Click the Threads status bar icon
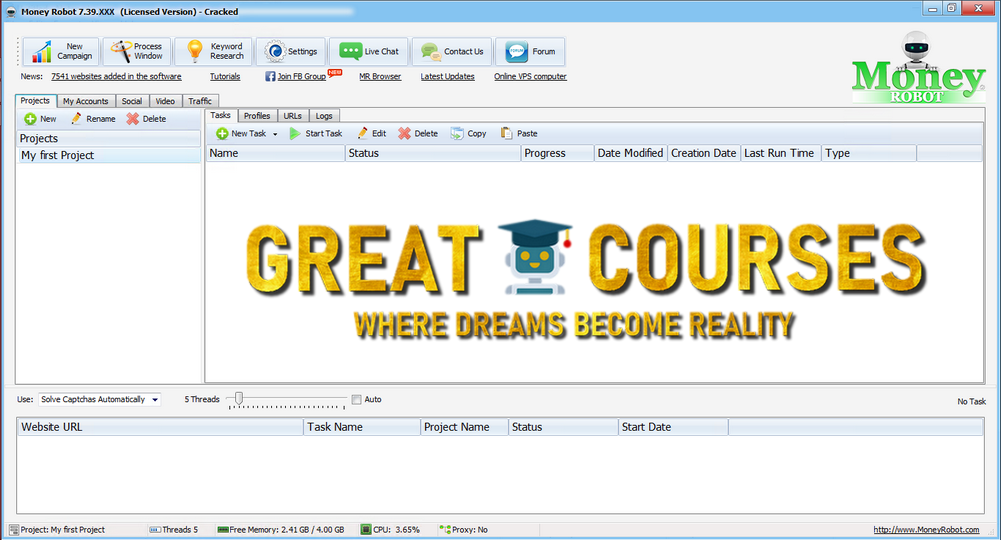The width and height of the screenshot is (1001, 540). (x=154, y=530)
